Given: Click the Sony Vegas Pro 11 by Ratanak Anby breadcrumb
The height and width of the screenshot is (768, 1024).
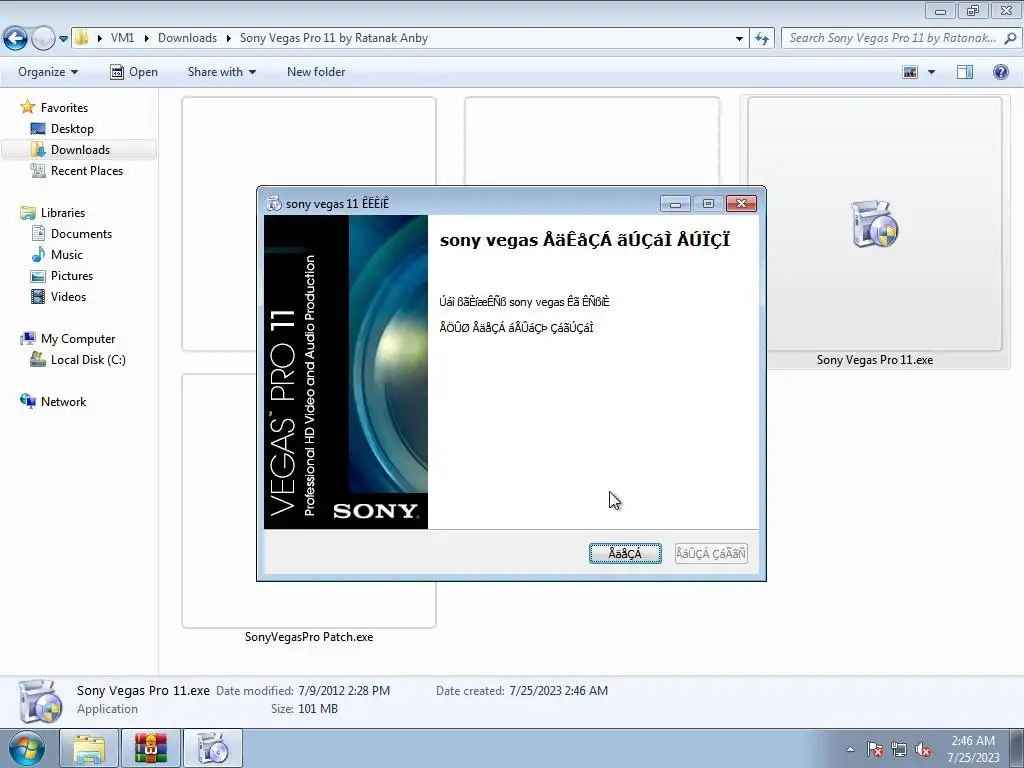Looking at the screenshot, I should [x=334, y=38].
